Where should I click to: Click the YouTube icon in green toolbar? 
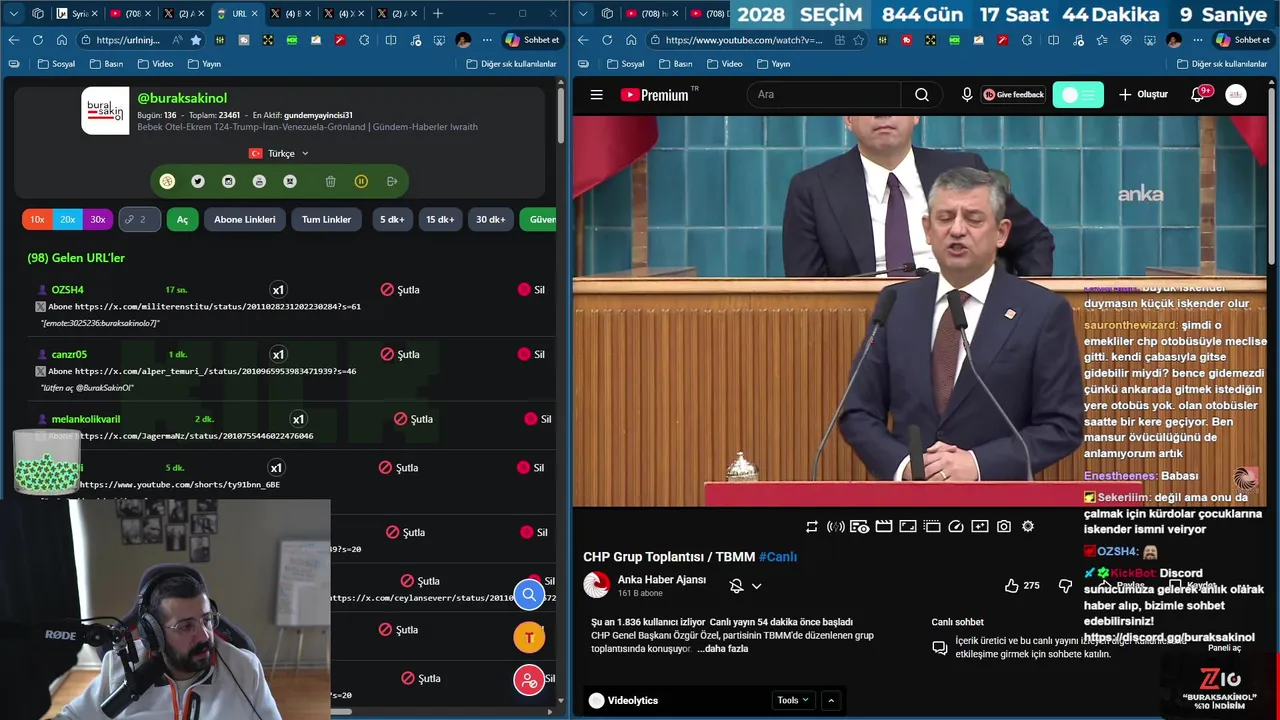259,181
